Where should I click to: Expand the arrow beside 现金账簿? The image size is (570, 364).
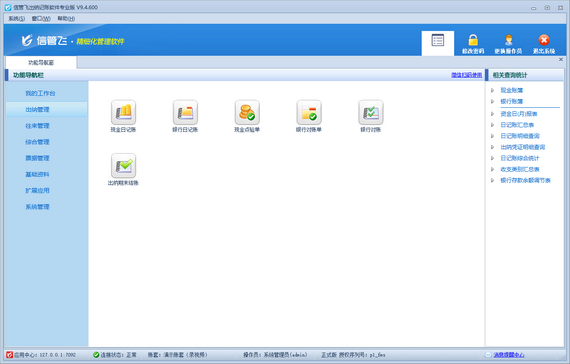tap(493, 90)
